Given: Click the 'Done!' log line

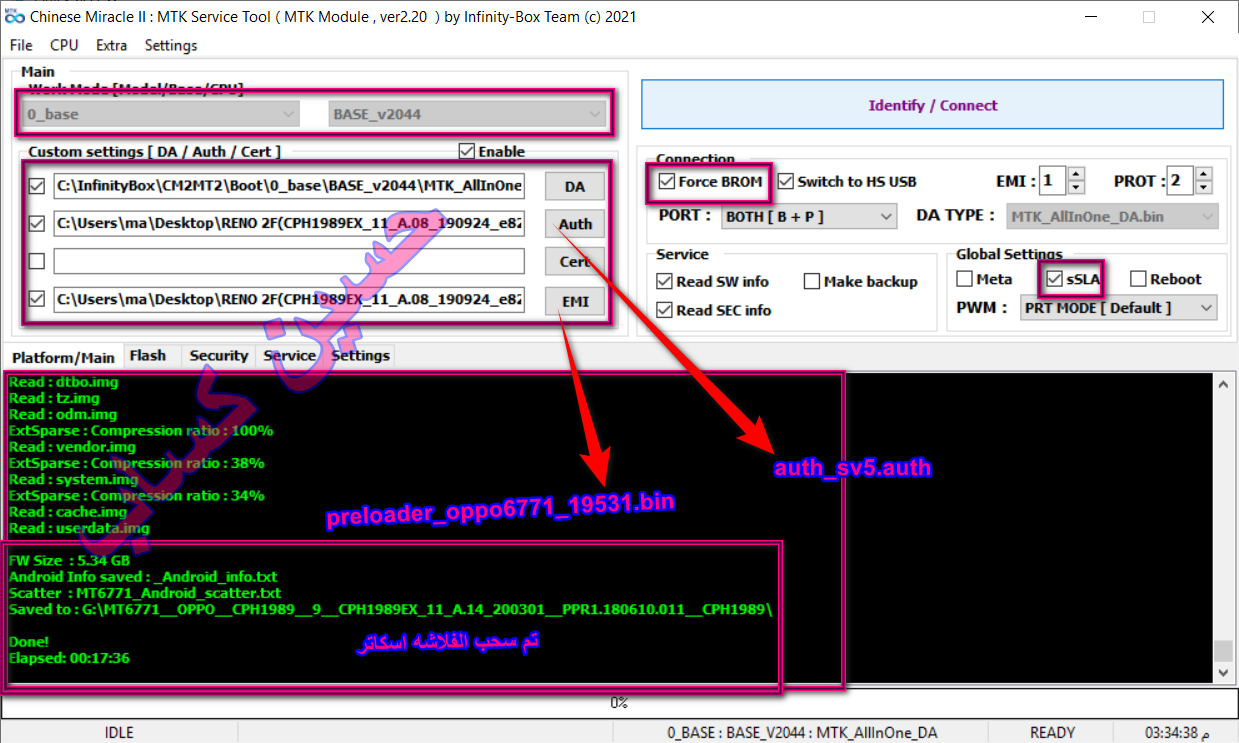Looking at the screenshot, I should [x=29, y=641].
